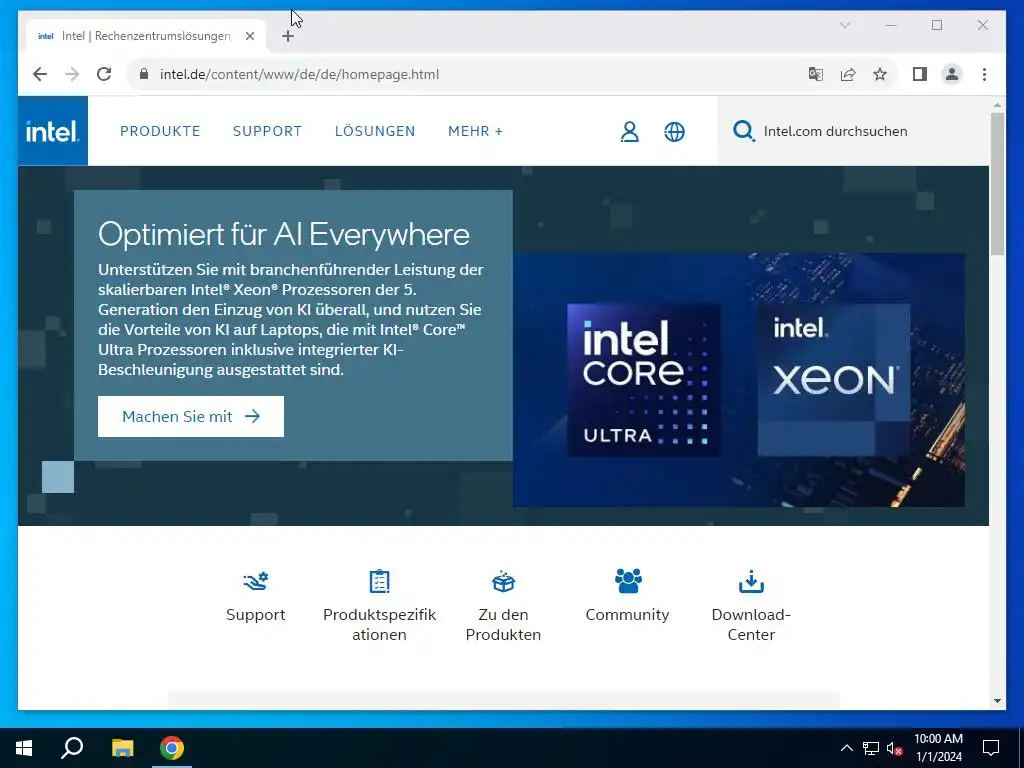
Task: Click the lock icon in address bar
Action: 144,74
